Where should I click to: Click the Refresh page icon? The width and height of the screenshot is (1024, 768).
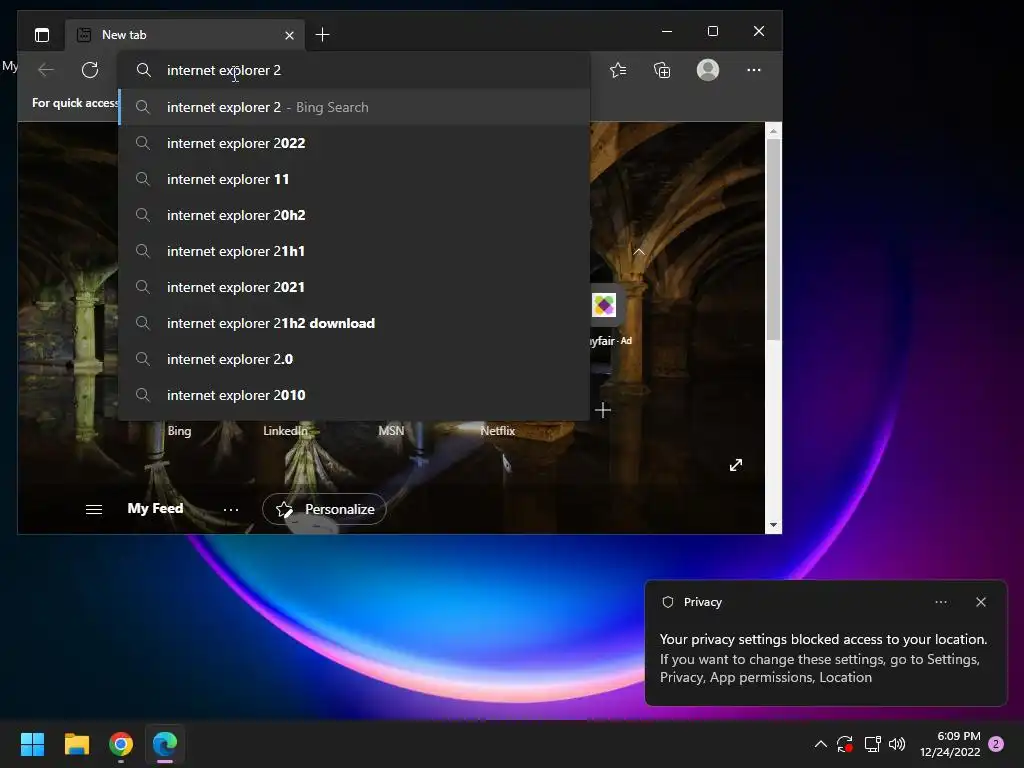(x=90, y=70)
